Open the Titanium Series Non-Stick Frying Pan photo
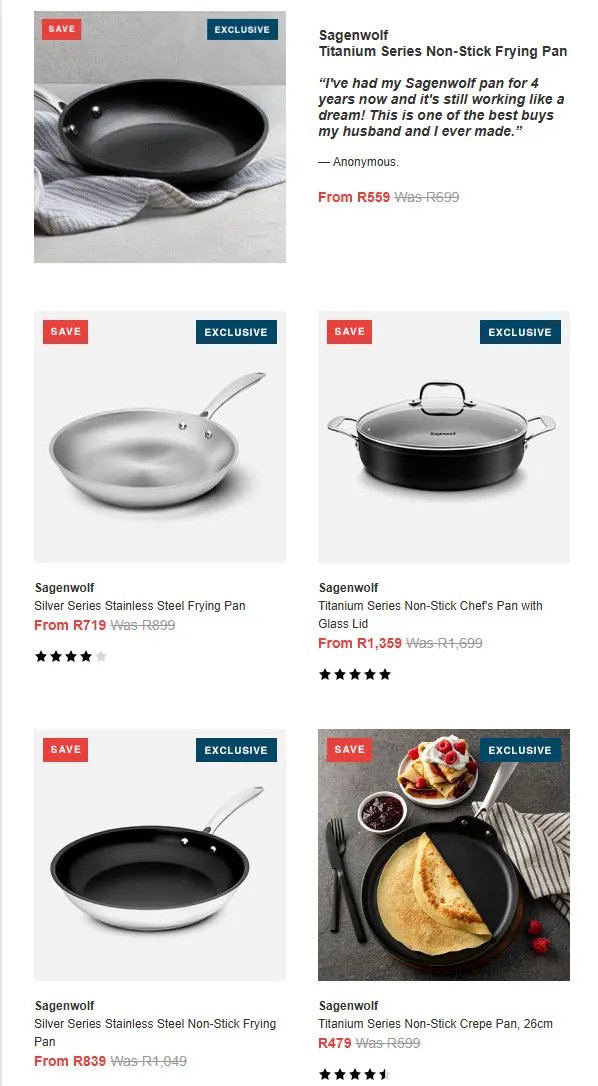The height and width of the screenshot is (1086, 598). click(160, 136)
